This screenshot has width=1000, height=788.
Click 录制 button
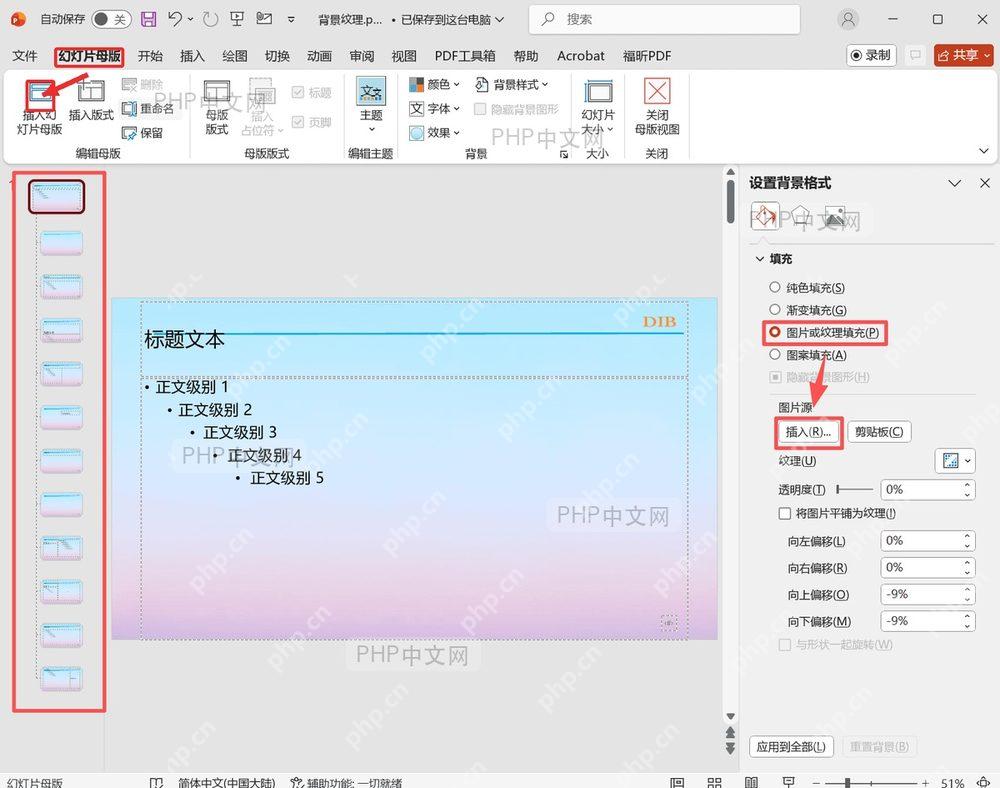click(871, 55)
